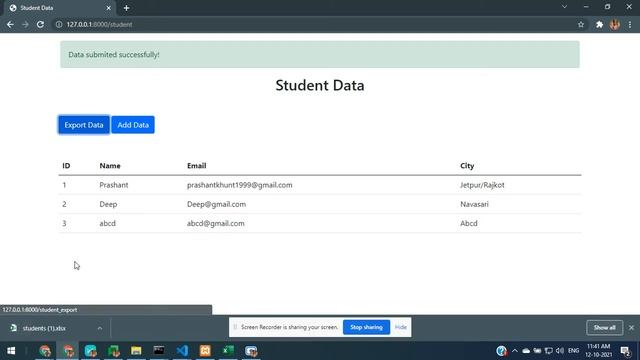This screenshot has width=640, height=360.
Task: Open the Chrome three-dot menu
Action: (x=630, y=24)
